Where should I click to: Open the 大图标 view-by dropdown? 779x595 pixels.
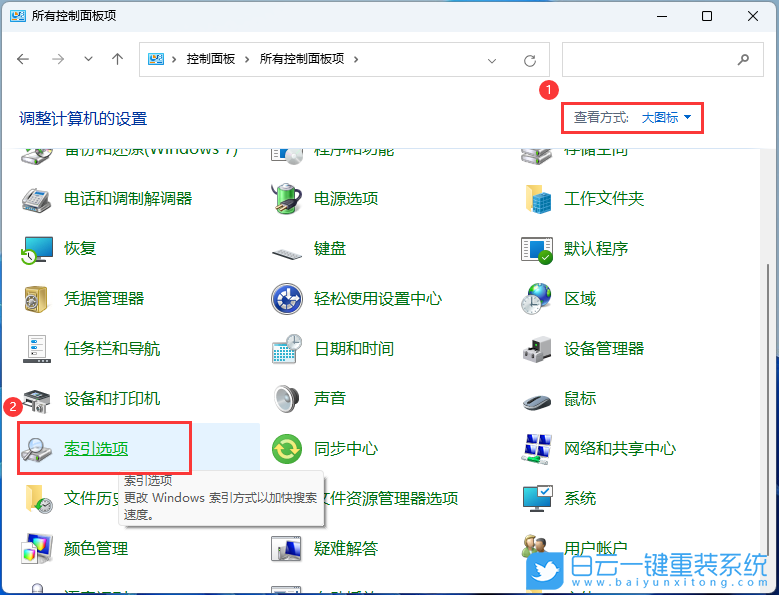(x=666, y=118)
